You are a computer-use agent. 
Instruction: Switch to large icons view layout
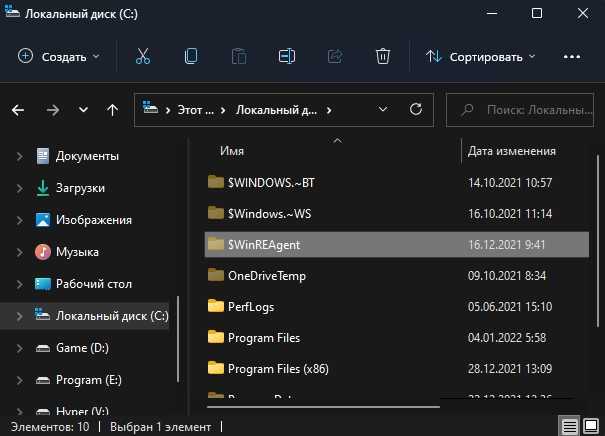(591, 426)
